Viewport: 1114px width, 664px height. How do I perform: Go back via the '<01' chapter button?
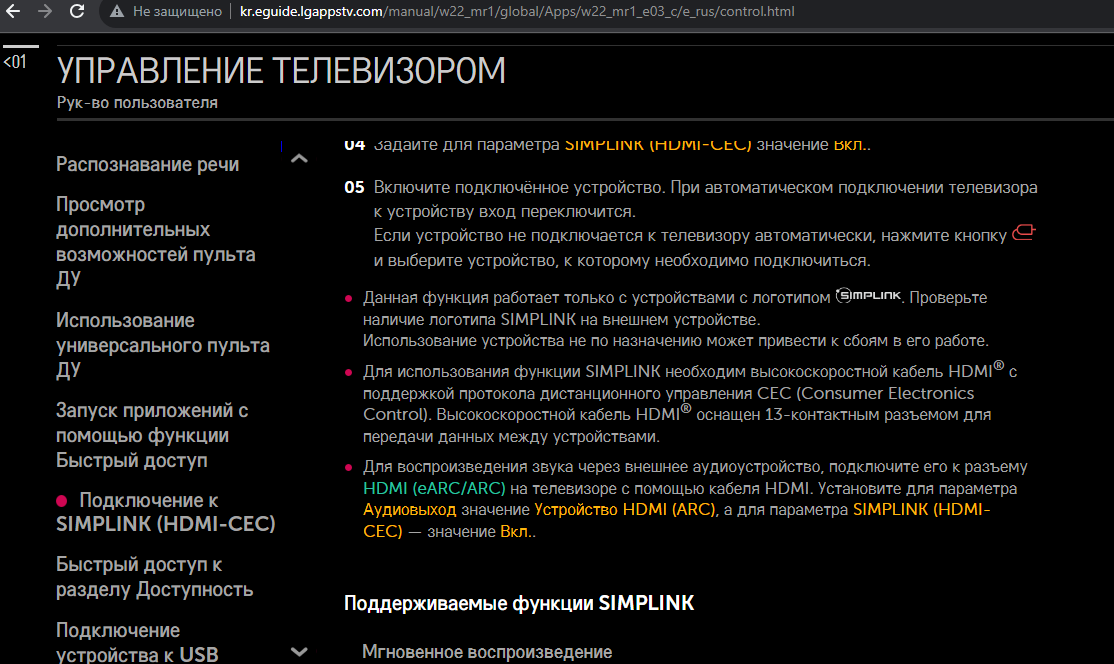(x=15, y=62)
